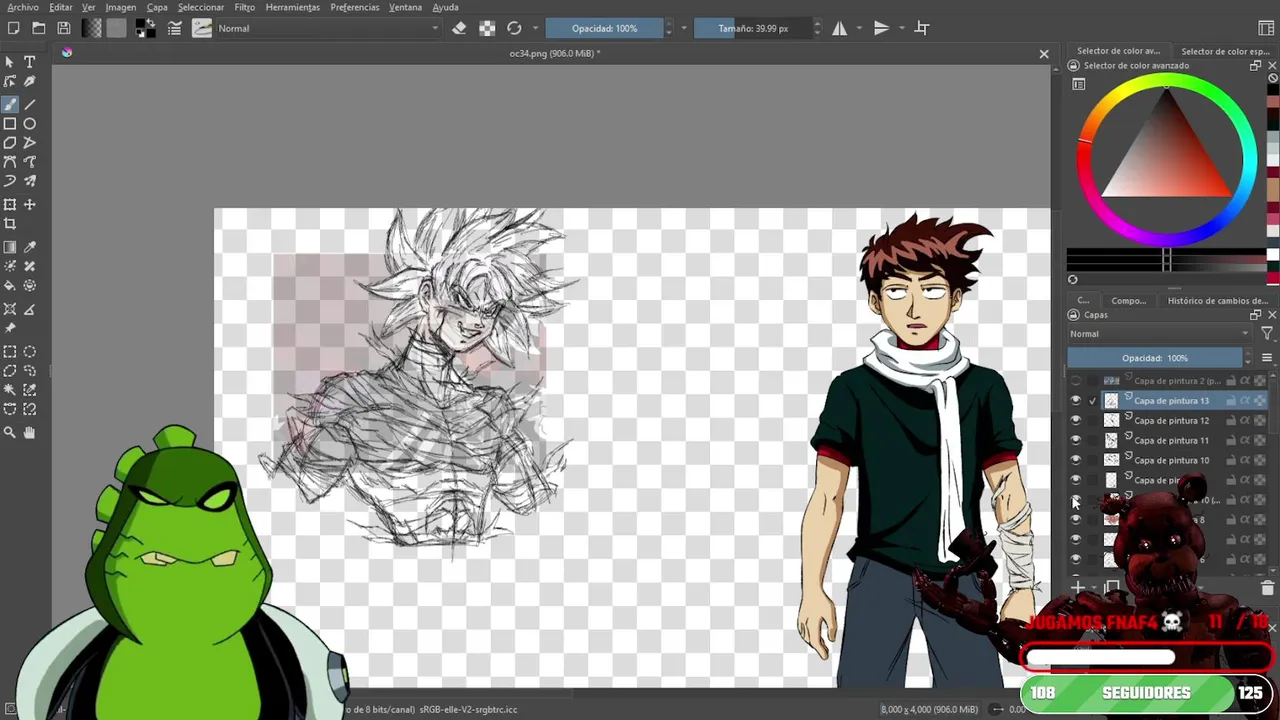Select the Measure tool
Viewport: 1280px width, 720px height.
(x=30, y=309)
